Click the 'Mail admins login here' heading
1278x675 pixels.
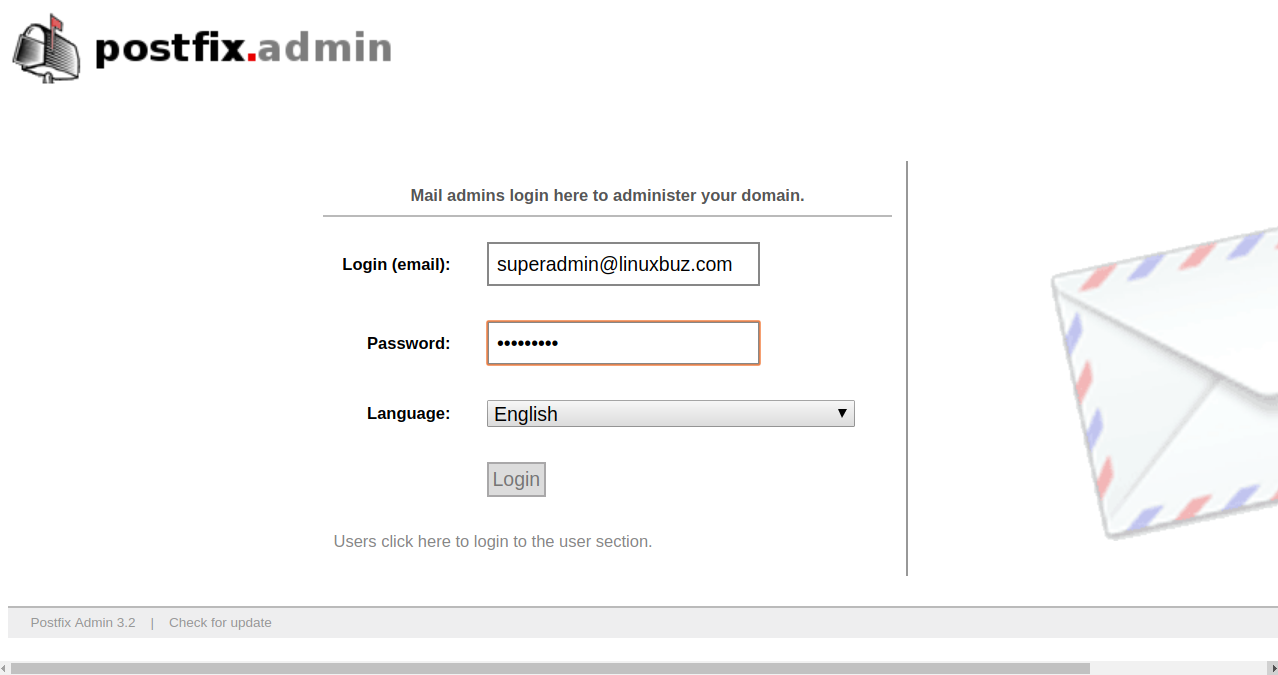tap(607, 195)
